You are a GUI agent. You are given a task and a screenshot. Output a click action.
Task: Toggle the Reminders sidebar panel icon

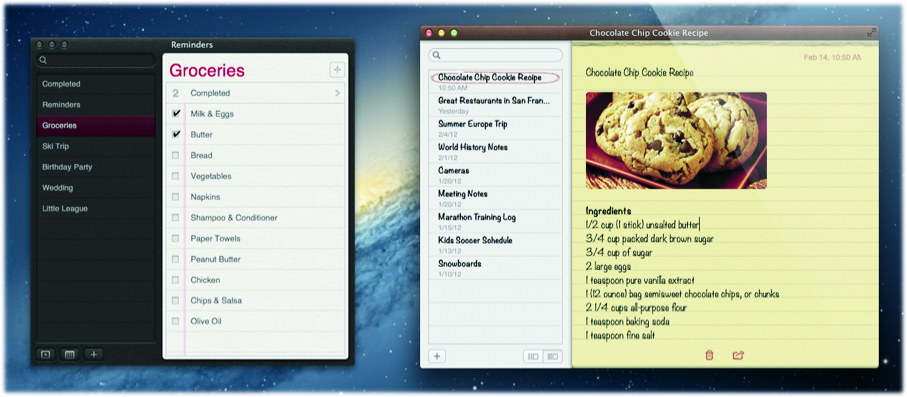coord(45,354)
